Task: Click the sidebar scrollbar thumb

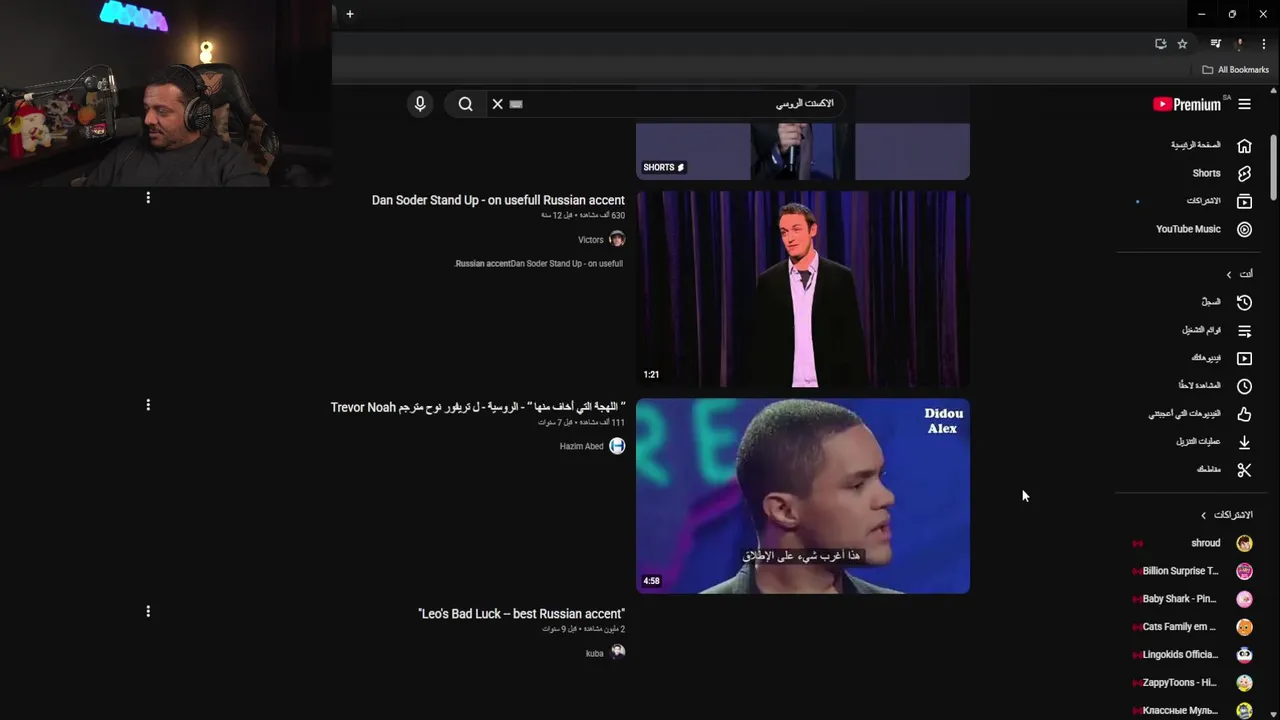Action: click(1273, 165)
